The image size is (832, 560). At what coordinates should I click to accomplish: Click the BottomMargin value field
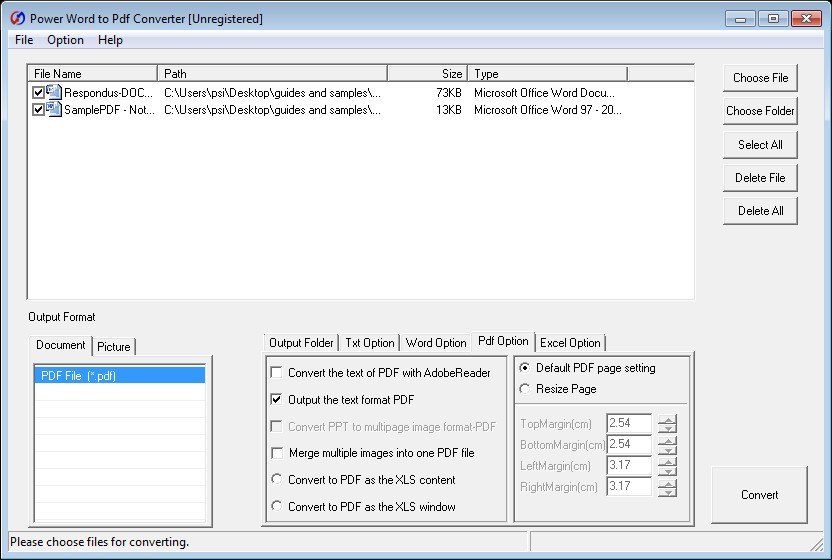click(629, 444)
